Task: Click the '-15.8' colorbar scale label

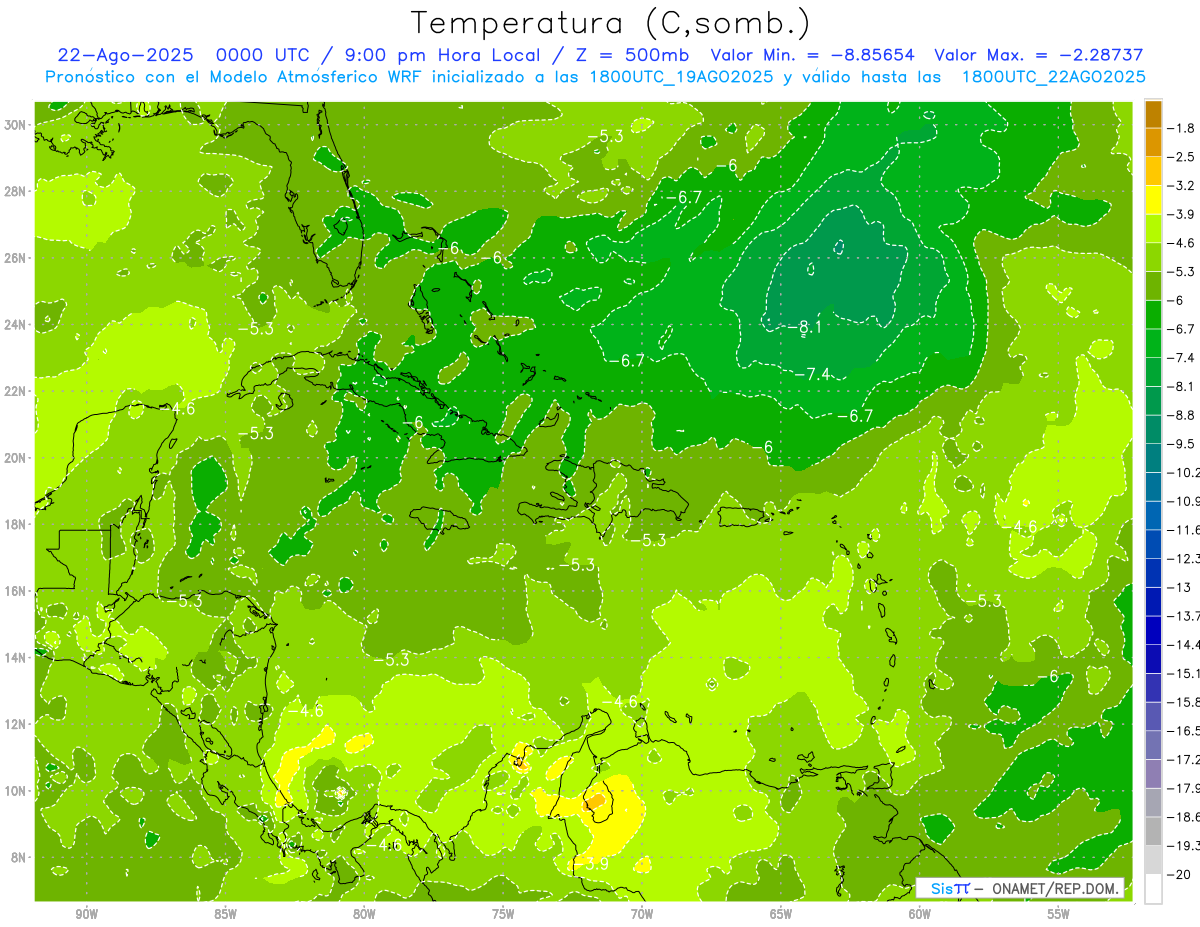Action: [x=1183, y=702]
